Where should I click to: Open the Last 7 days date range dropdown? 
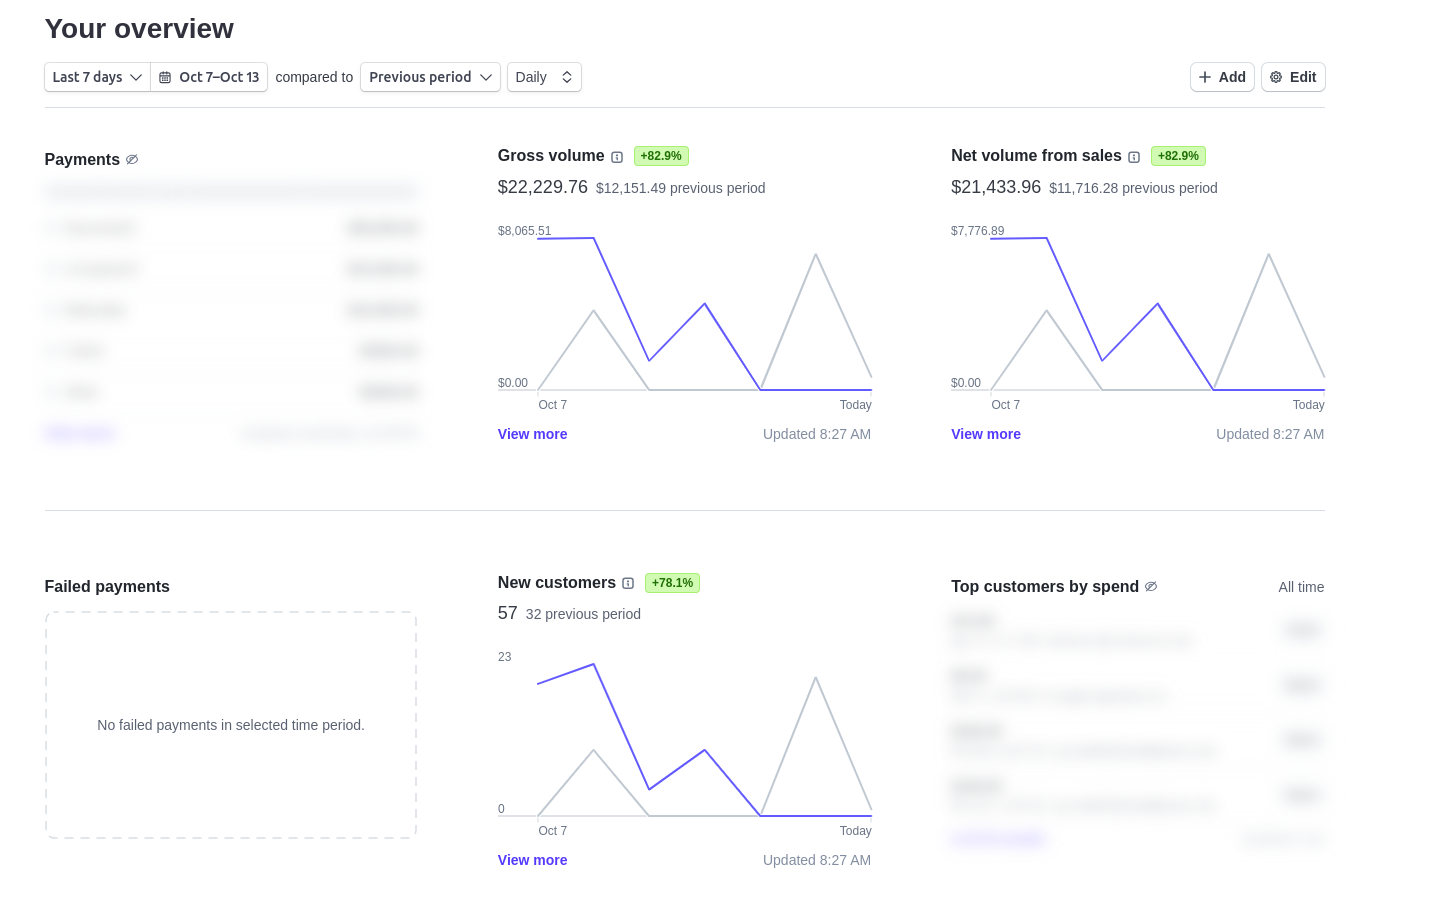click(96, 77)
